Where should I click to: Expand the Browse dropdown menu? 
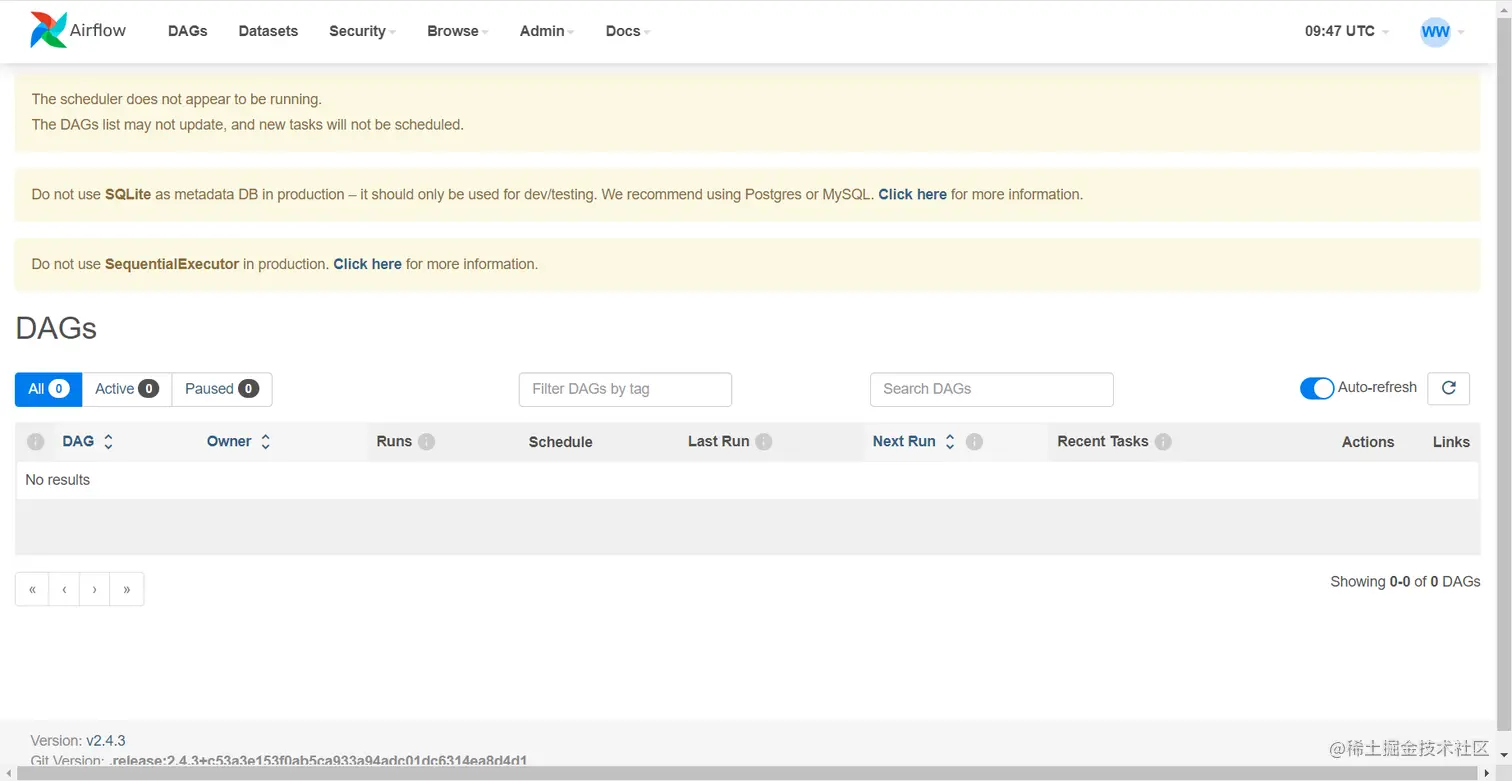click(457, 31)
